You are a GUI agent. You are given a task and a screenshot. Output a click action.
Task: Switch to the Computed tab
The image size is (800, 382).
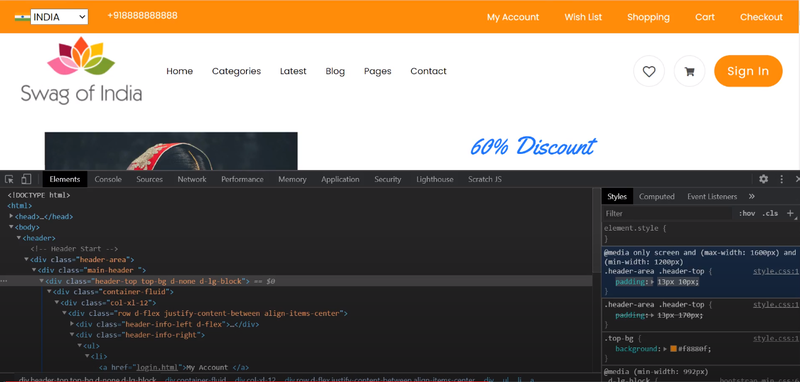657,196
